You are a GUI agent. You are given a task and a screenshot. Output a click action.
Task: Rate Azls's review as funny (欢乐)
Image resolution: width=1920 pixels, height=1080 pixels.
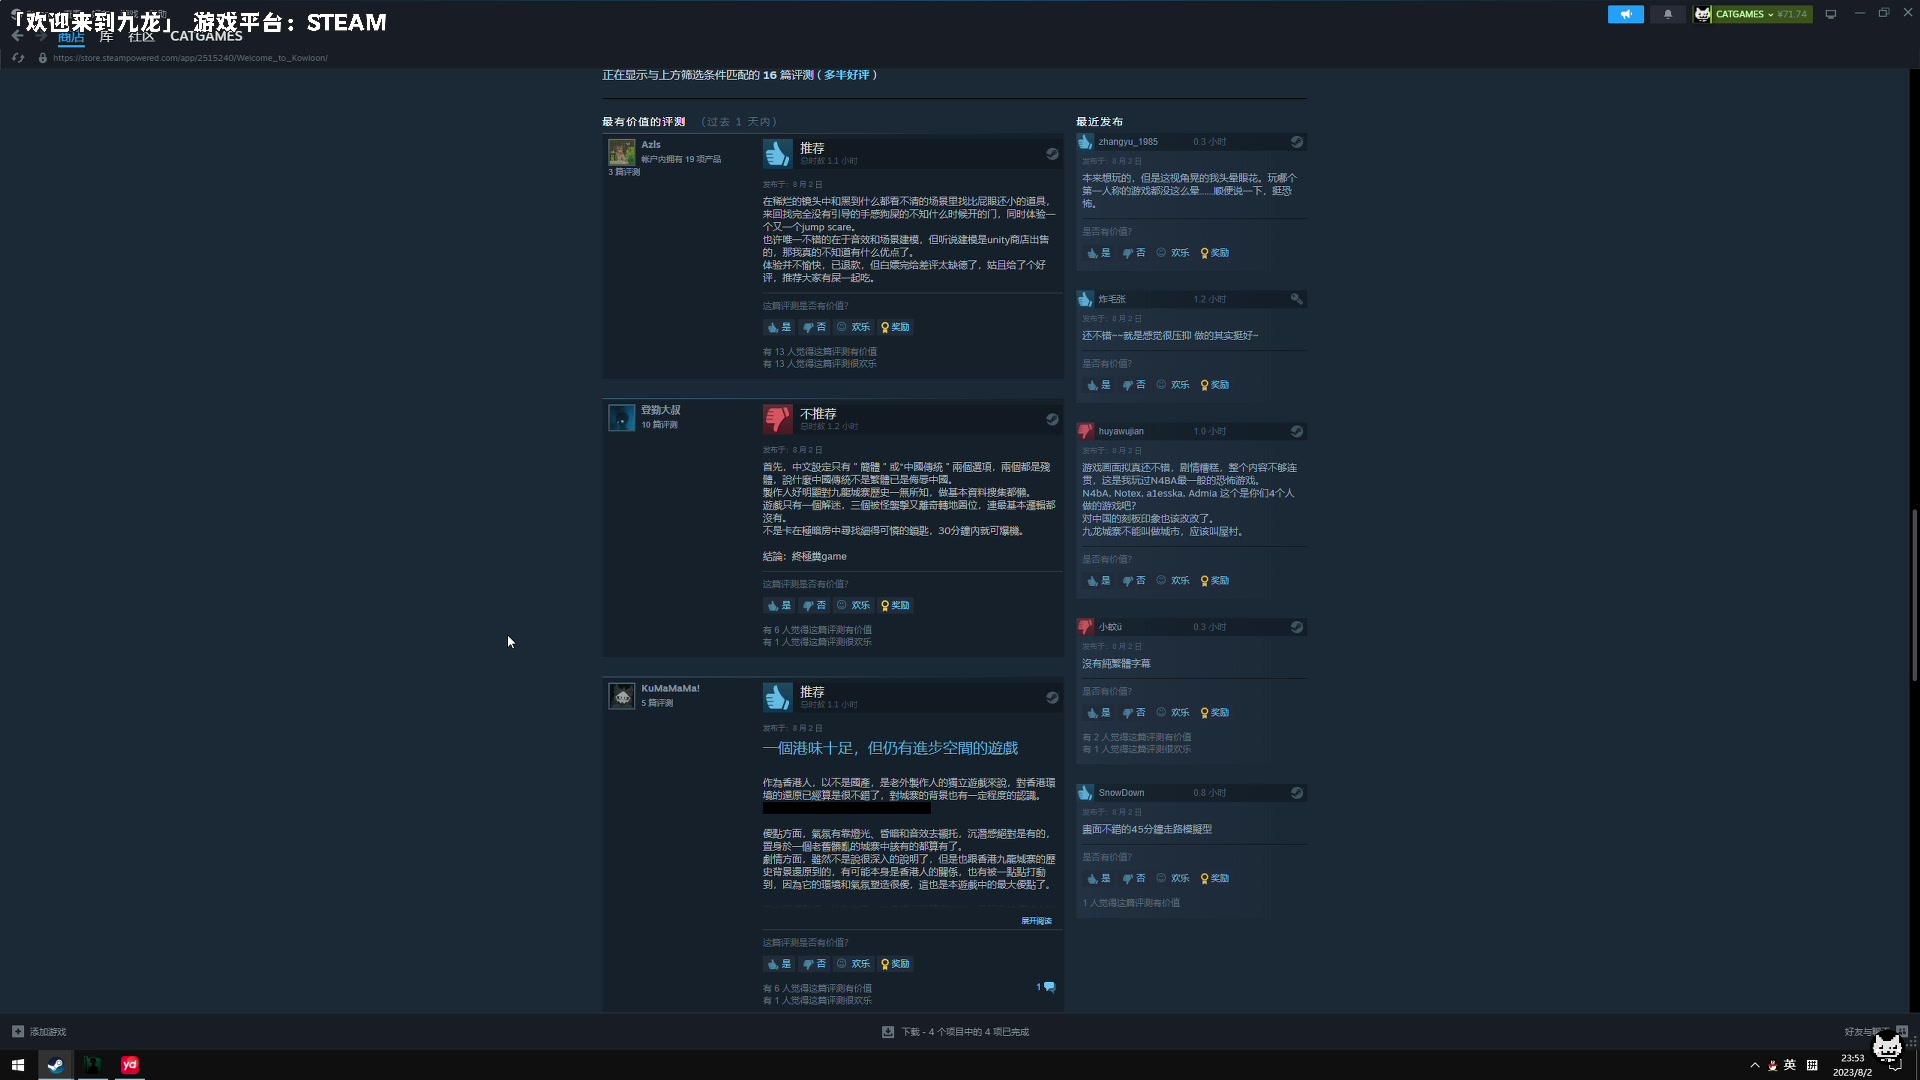point(854,327)
